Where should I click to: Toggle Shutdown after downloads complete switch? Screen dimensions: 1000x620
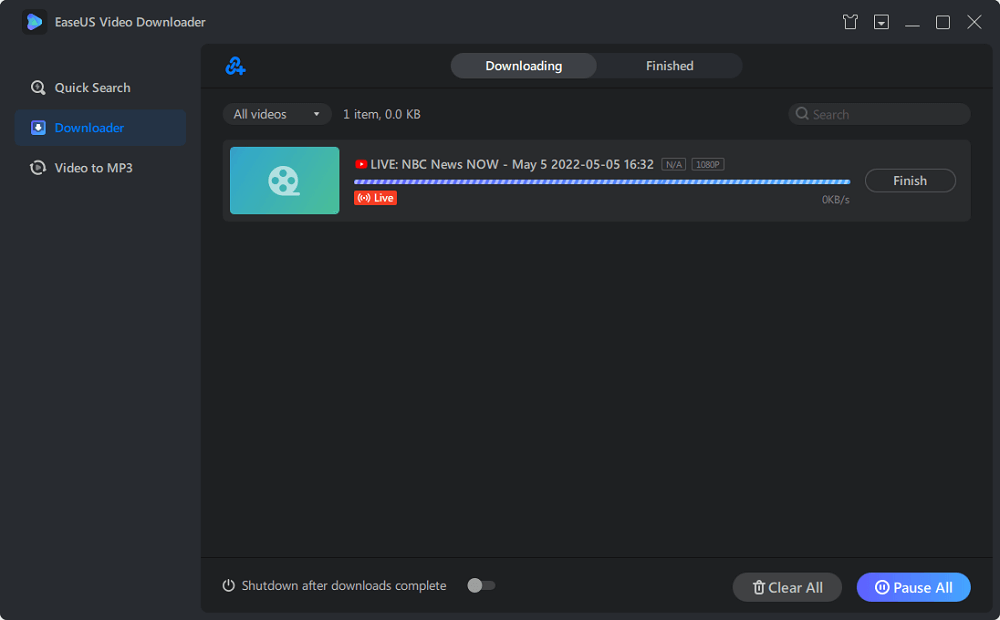[481, 586]
